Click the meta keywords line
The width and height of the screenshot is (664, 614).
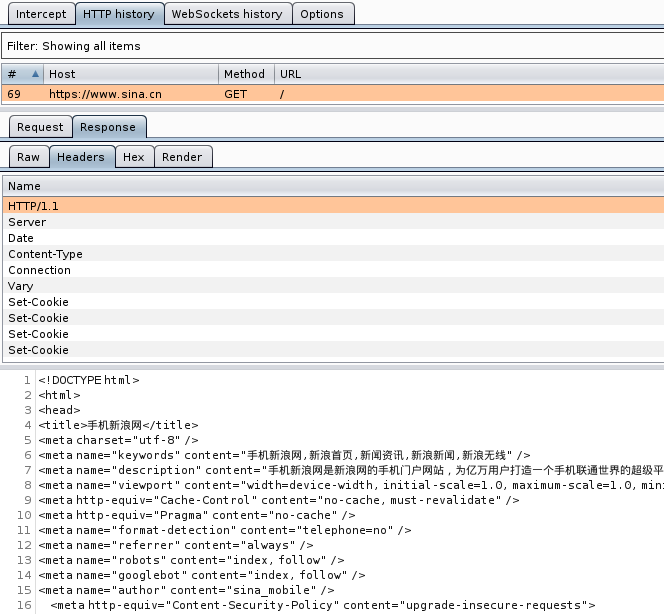pos(284,455)
